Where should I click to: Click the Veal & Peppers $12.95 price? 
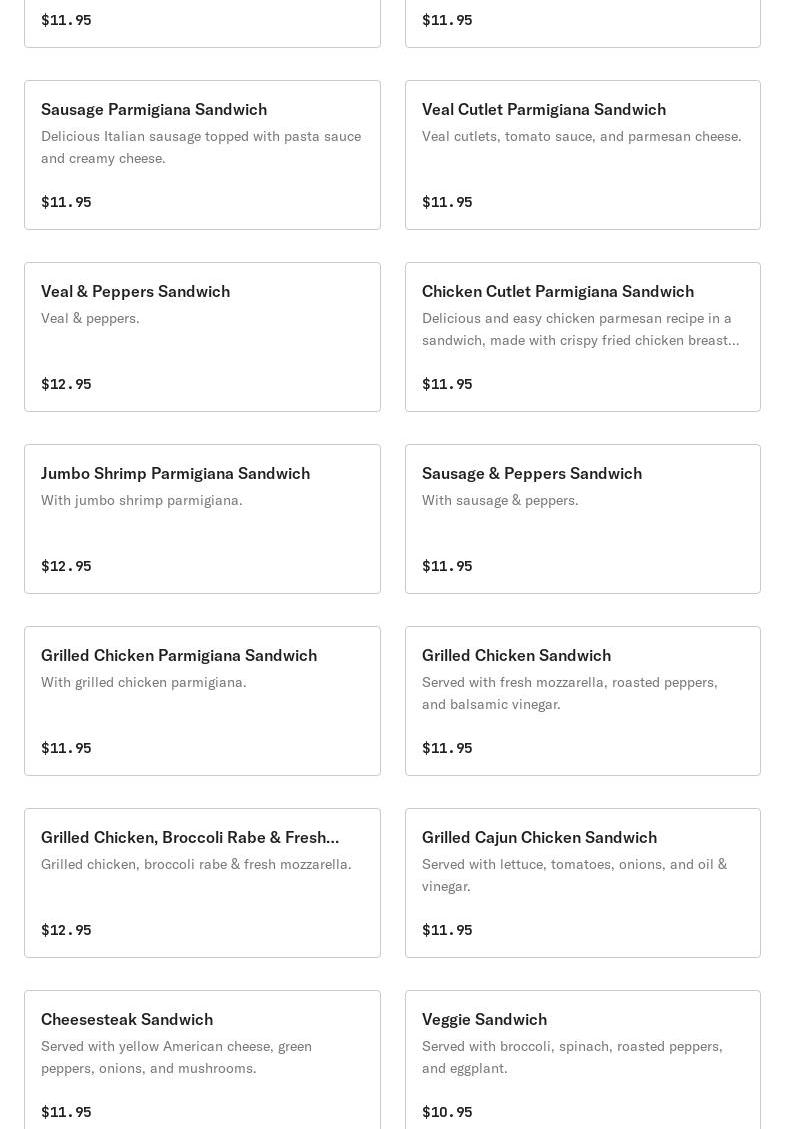(66, 384)
